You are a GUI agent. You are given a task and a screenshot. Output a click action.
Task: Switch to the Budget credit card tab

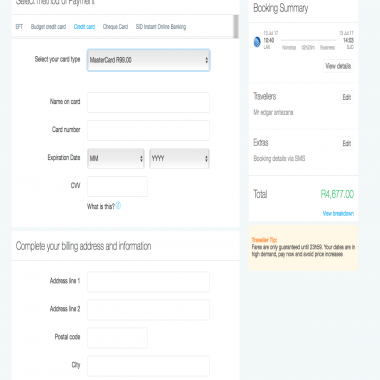pyautogui.click(x=48, y=27)
